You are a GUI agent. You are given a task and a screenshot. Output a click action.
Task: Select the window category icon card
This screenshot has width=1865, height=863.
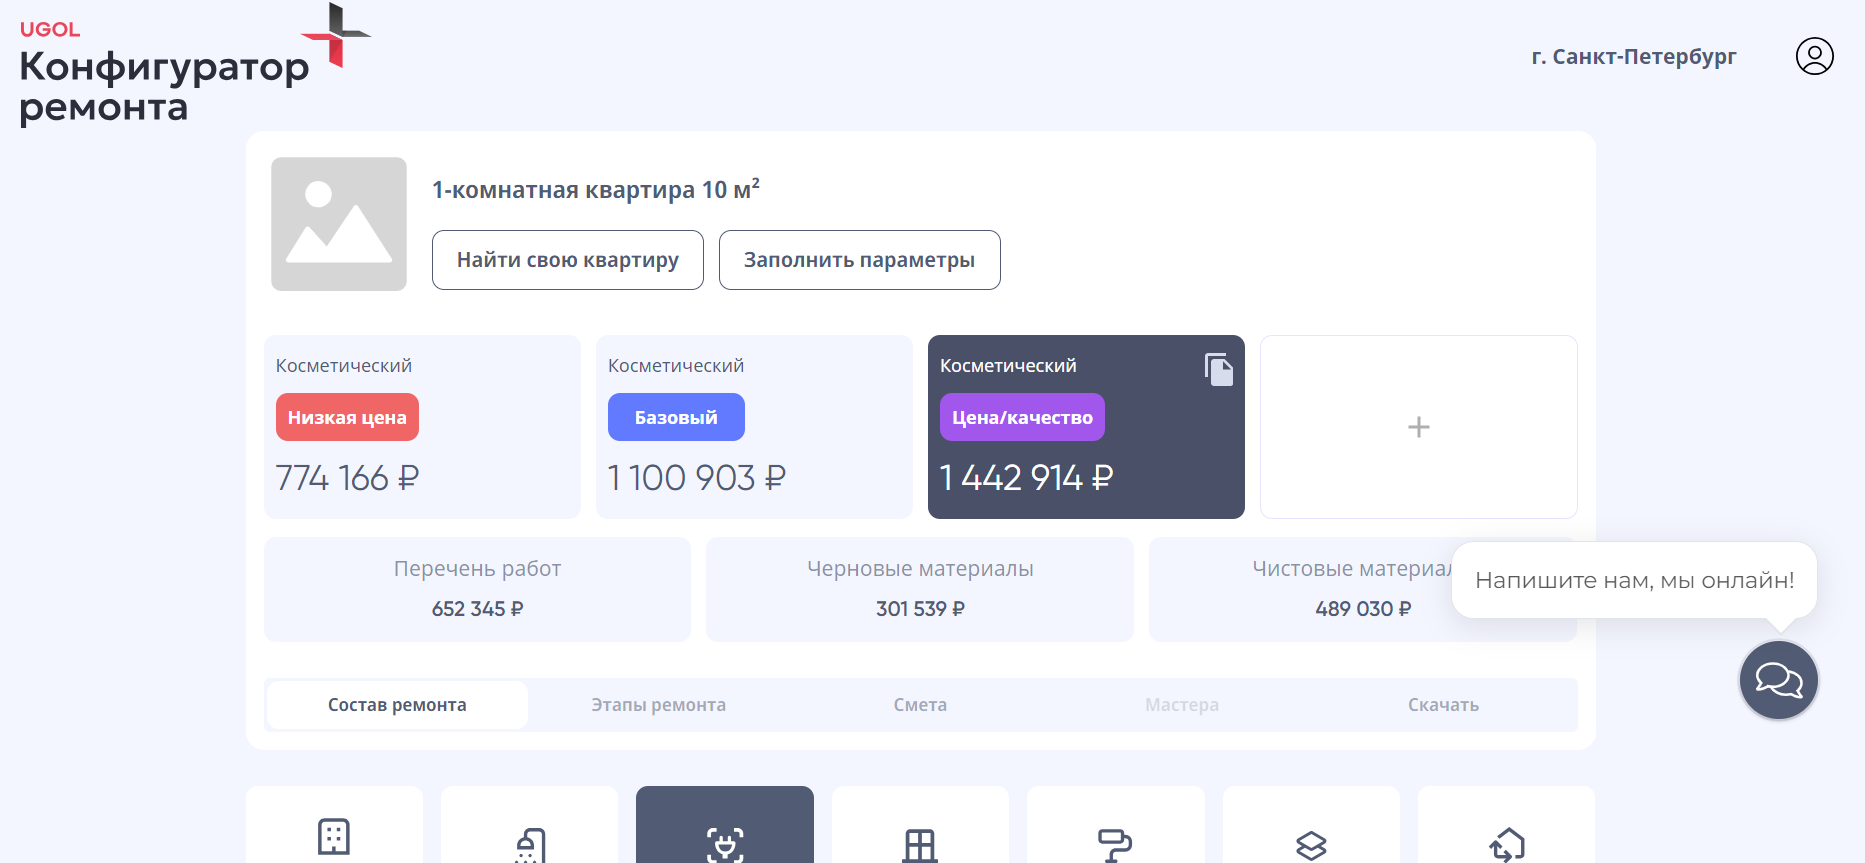[x=920, y=824]
